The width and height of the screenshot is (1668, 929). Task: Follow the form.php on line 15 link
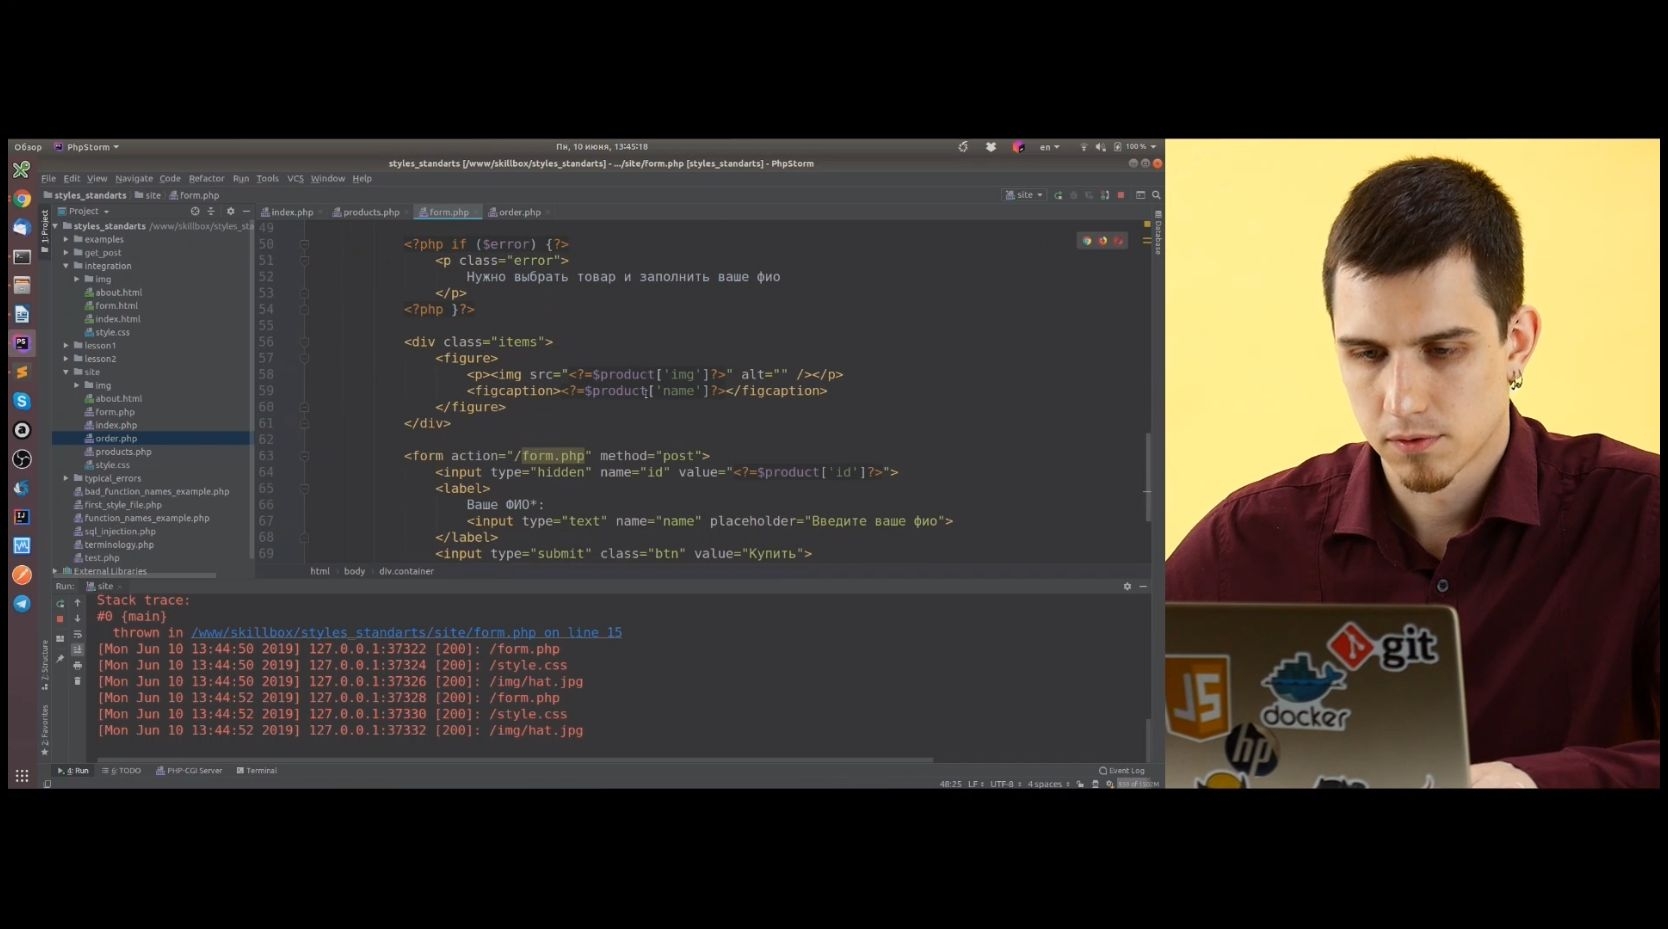pos(406,633)
